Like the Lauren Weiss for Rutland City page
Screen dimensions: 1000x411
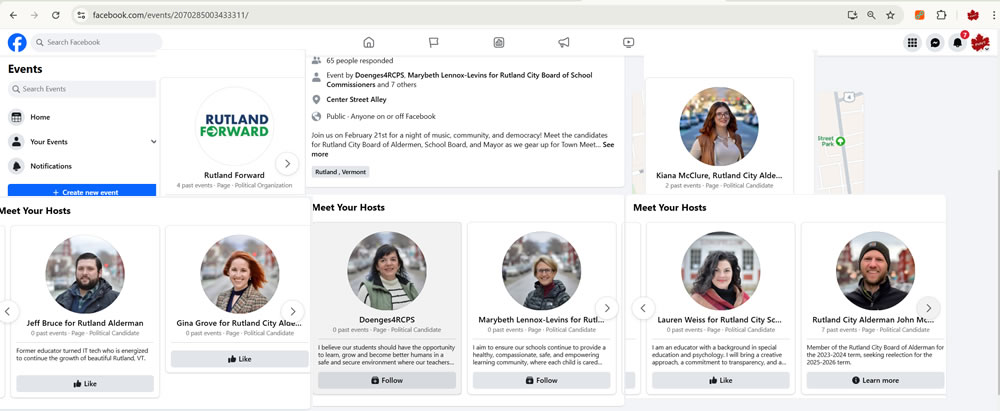coord(721,380)
